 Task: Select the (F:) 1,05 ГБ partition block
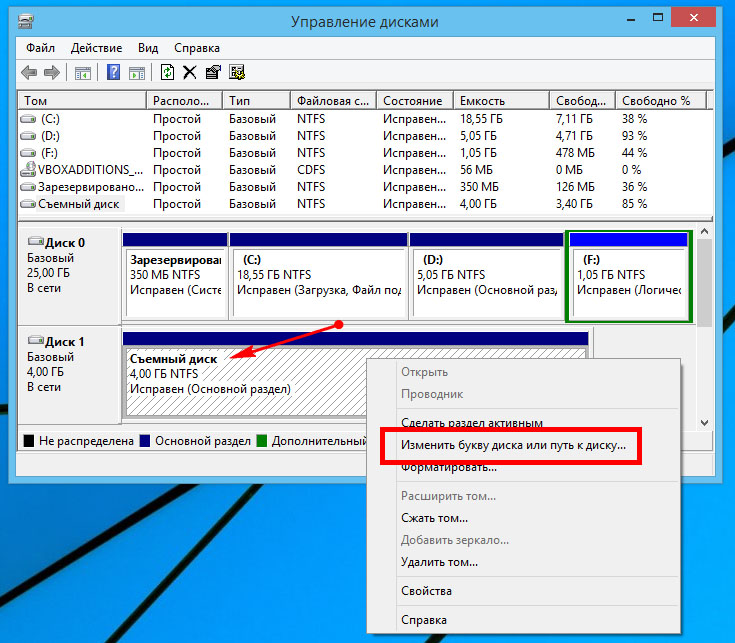(629, 277)
